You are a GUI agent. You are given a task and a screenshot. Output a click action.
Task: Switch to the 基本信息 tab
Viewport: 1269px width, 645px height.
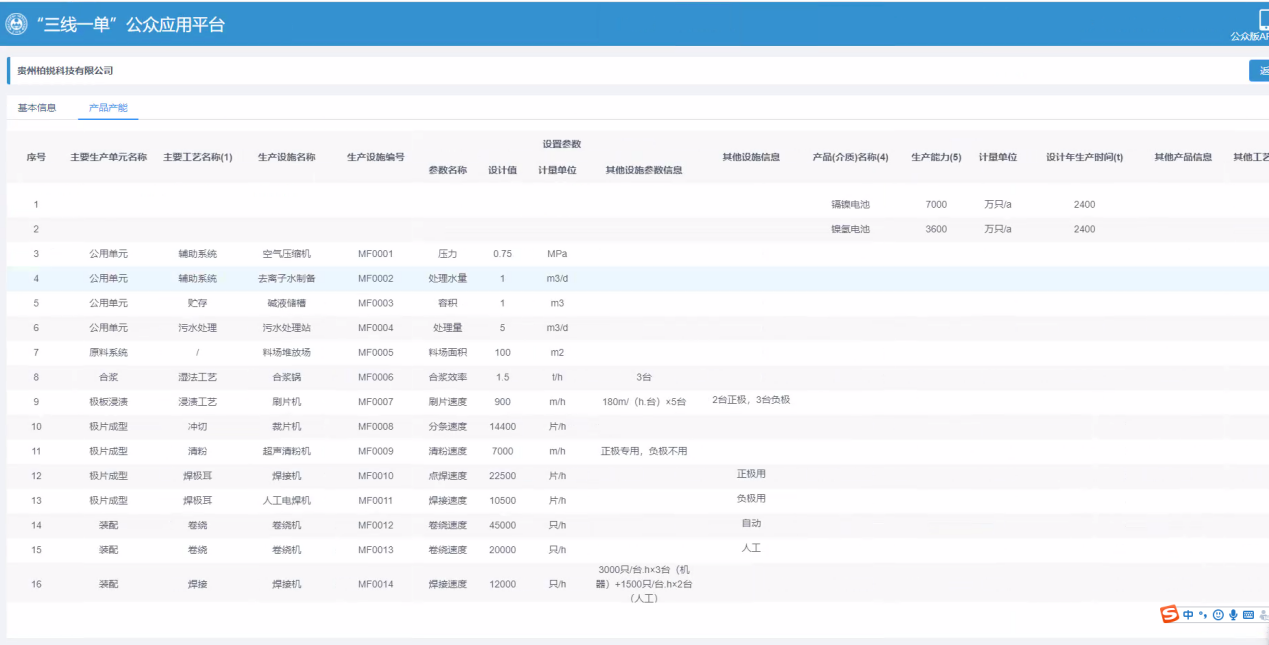pos(37,107)
